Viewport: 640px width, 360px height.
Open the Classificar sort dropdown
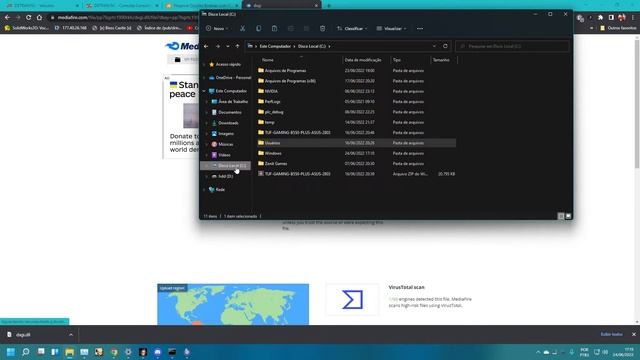[x=352, y=29]
